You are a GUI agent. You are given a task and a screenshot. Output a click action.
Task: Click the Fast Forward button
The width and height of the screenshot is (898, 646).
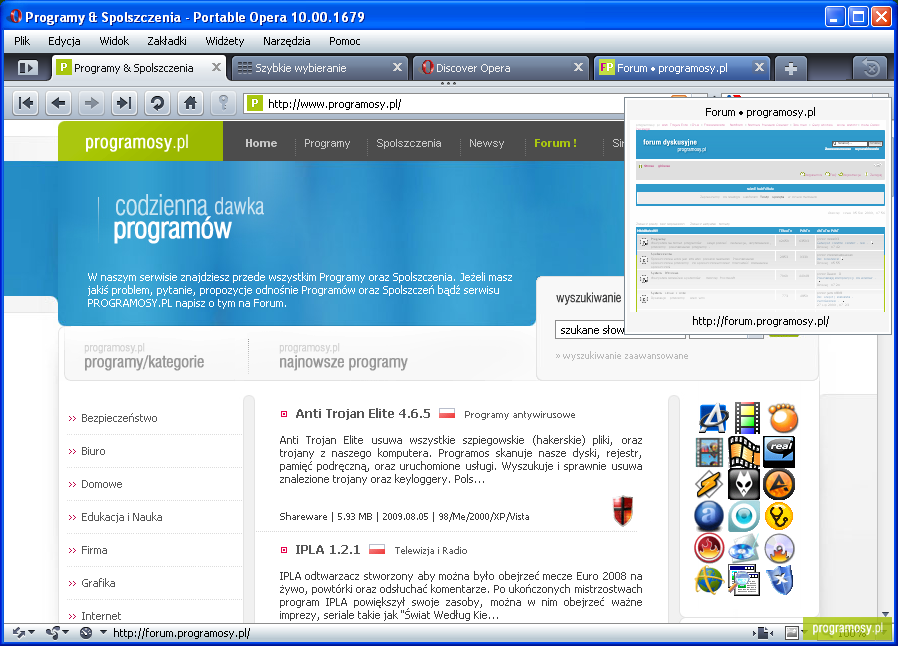pyautogui.click(x=124, y=103)
